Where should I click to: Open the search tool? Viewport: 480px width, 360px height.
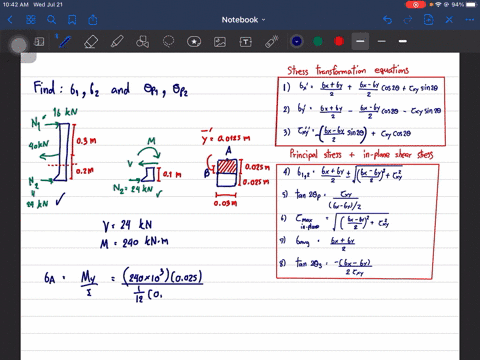pos(51,20)
